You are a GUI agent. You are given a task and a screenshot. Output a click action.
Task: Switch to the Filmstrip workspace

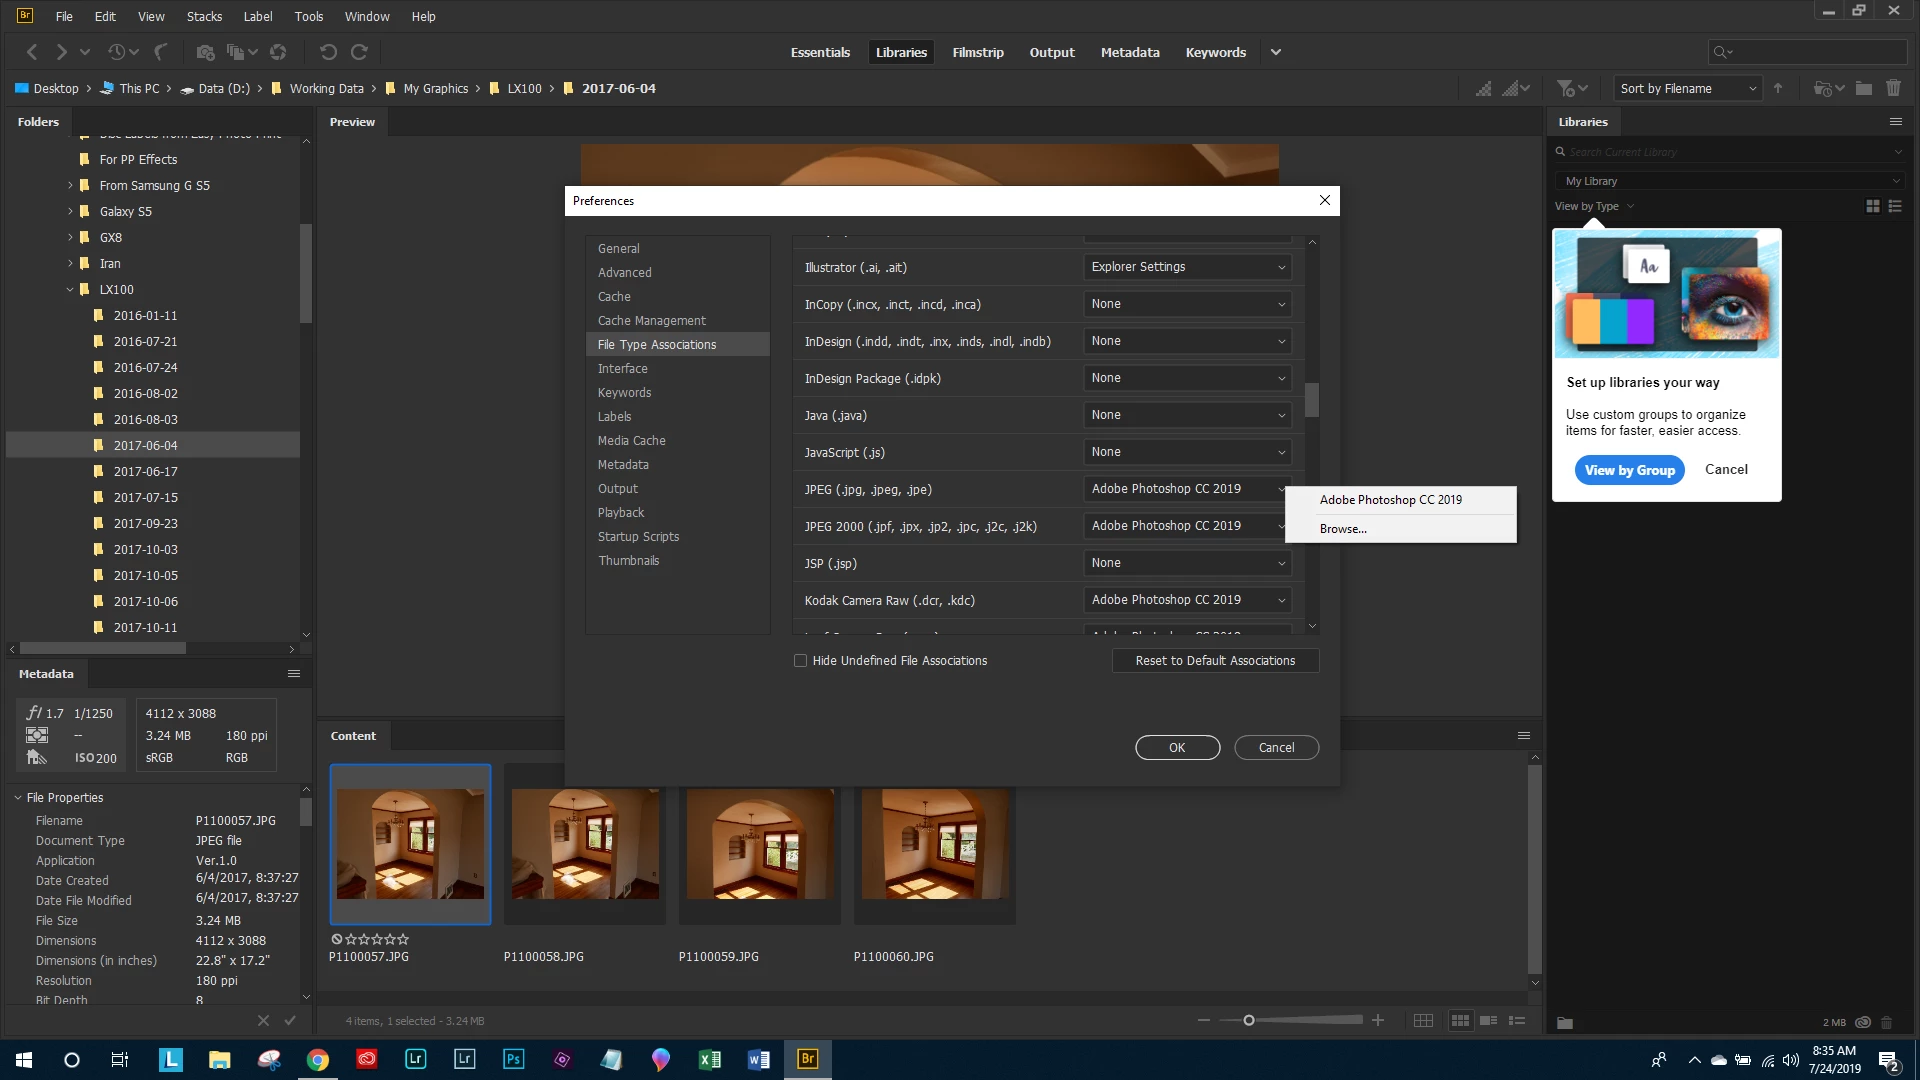pos(977,52)
